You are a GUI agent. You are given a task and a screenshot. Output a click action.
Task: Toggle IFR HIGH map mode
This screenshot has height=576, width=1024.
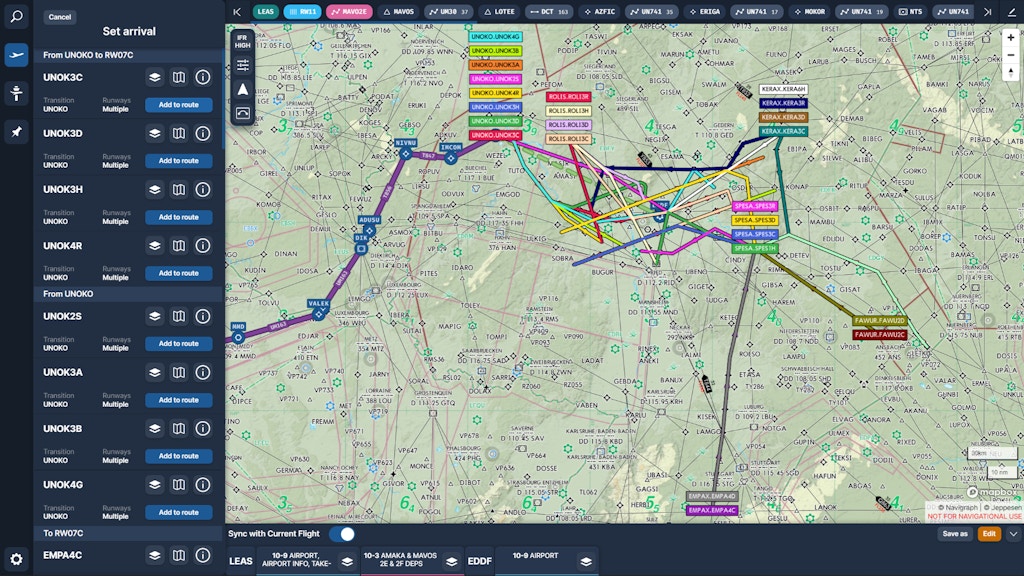click(243, 41)
